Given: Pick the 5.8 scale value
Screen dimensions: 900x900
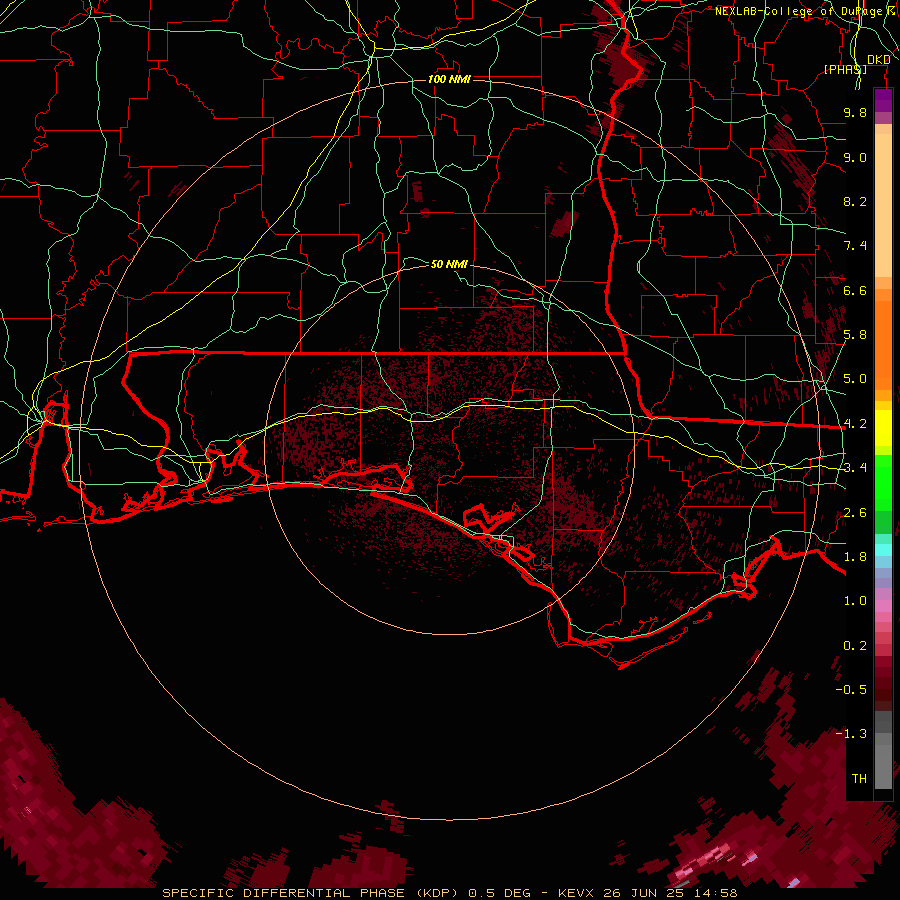Looking at the screenshot, I should [855, 335].
